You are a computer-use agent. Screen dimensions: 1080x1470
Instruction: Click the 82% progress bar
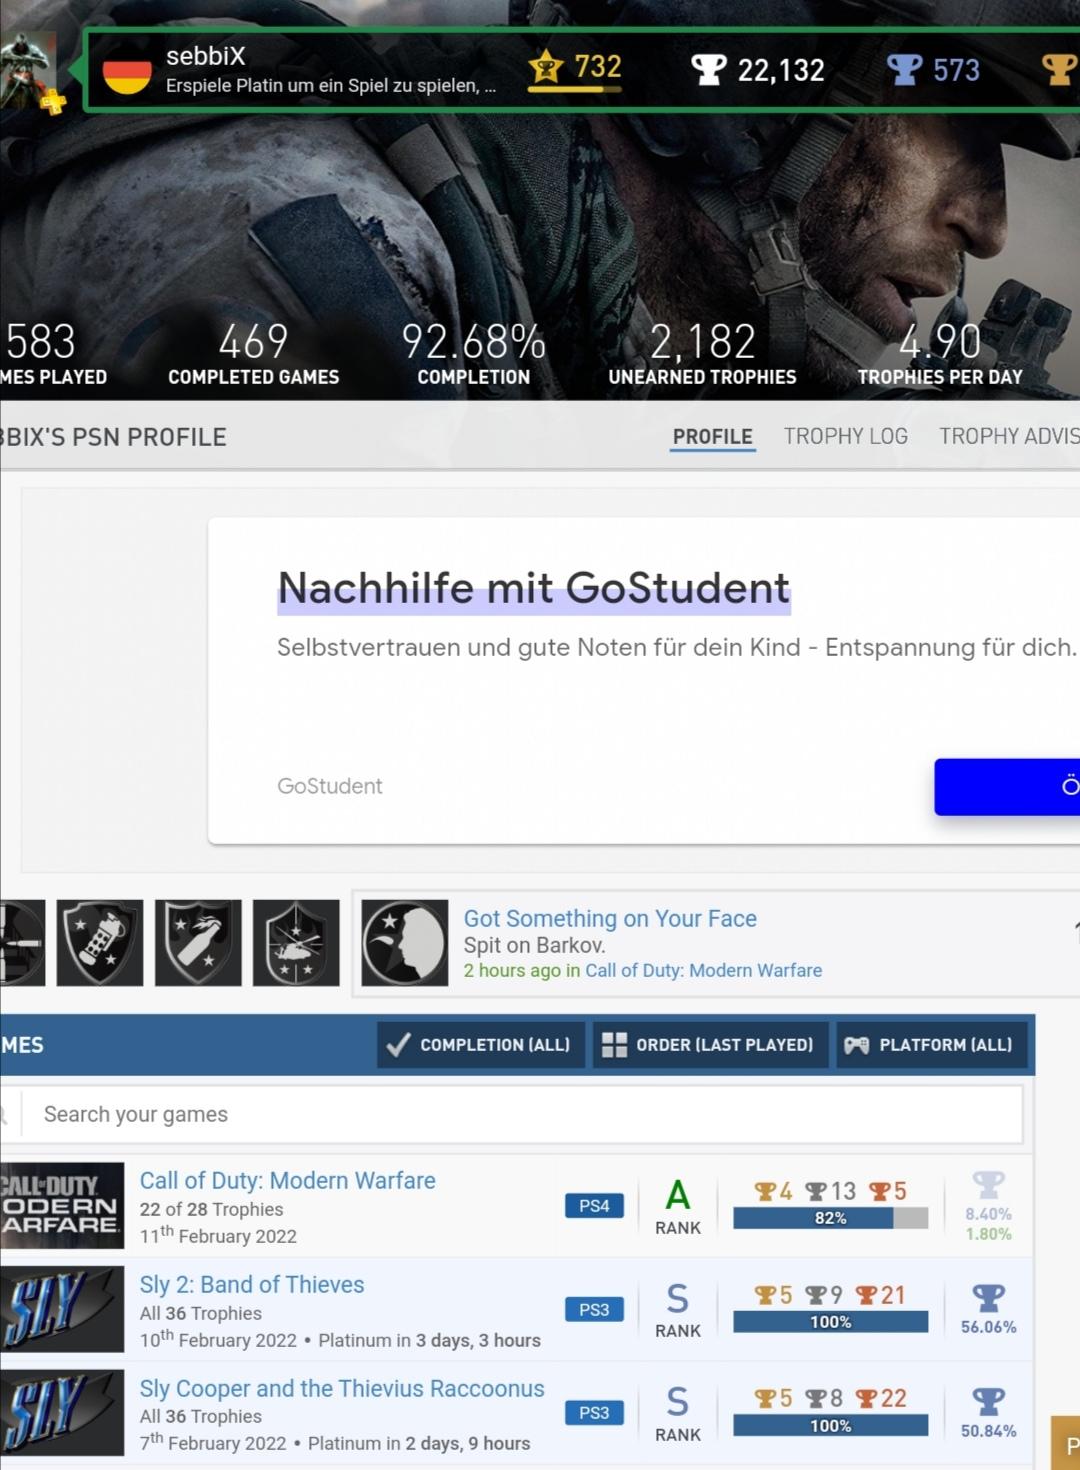[x=830, y=1218]
